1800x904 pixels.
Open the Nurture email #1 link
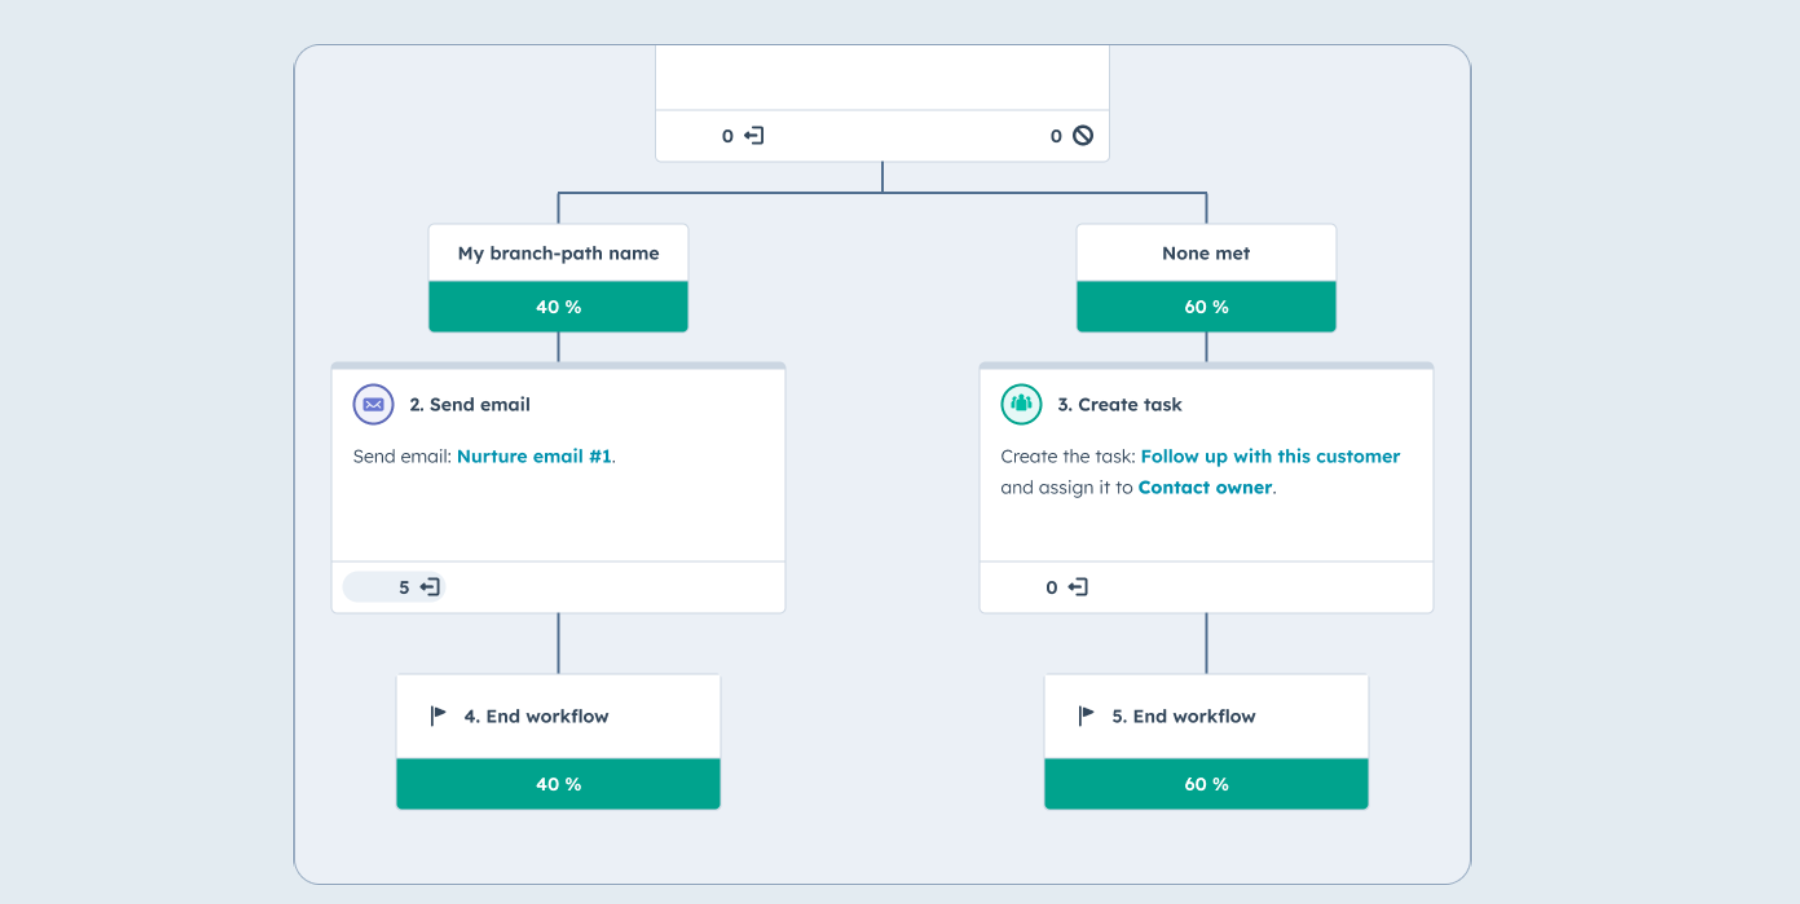(x=533, y=456)
